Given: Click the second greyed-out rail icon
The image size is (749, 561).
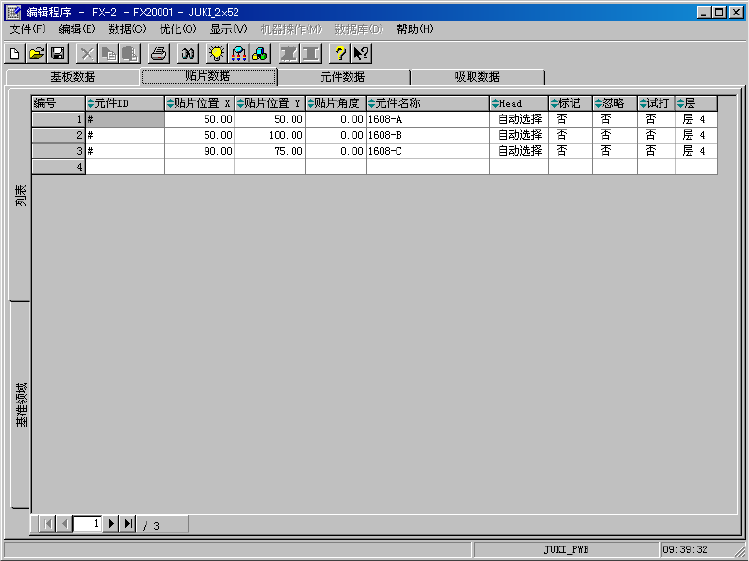Looking at the screenshot, I should [311, 54].
